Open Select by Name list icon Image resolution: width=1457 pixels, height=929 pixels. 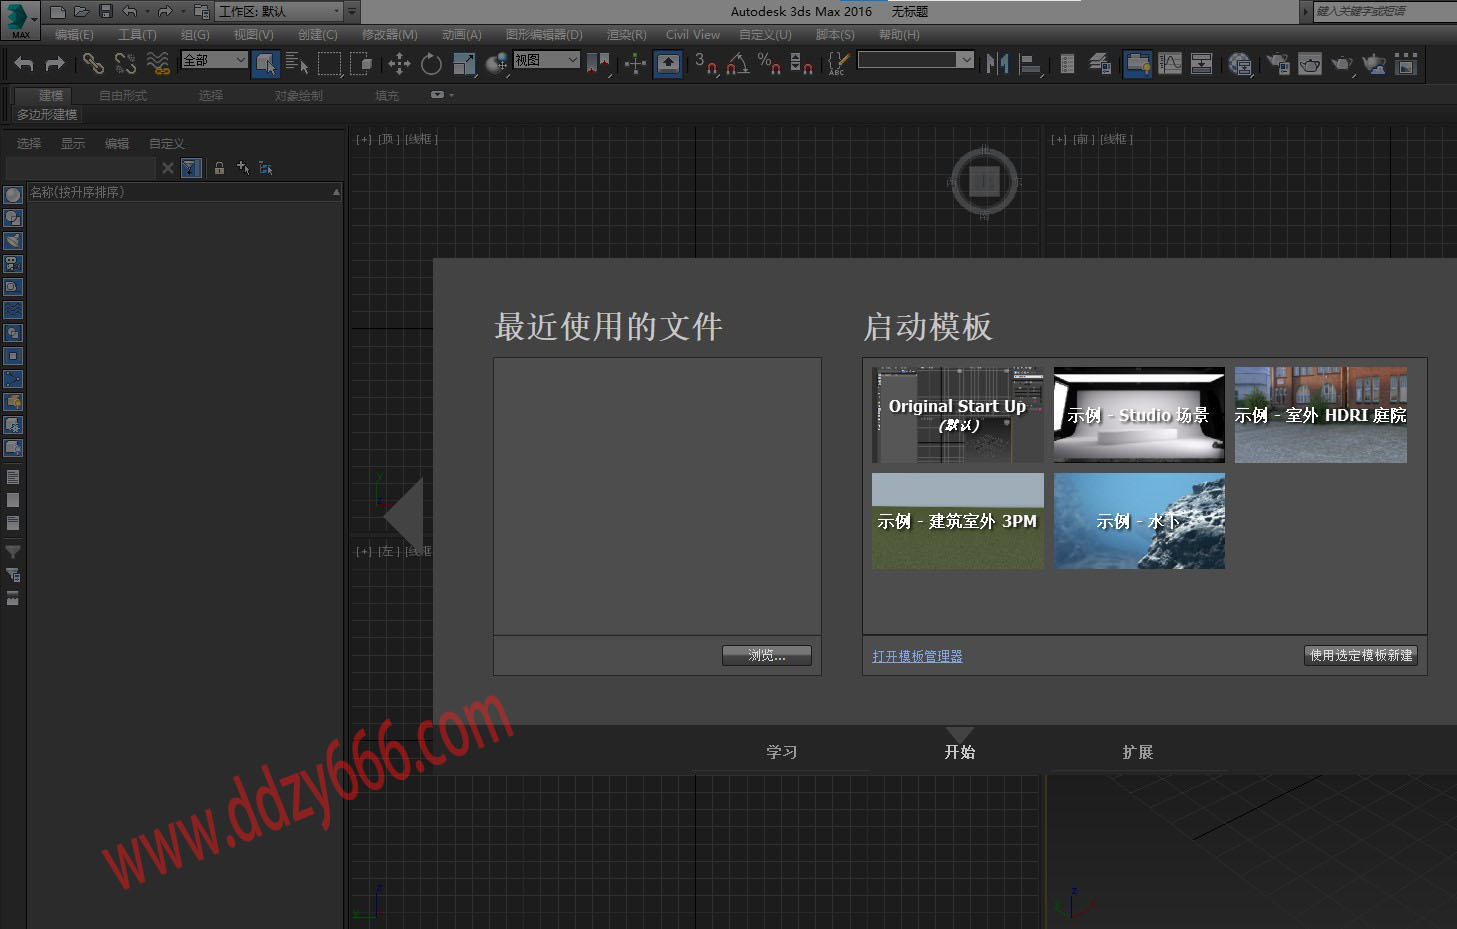(297, 64)
